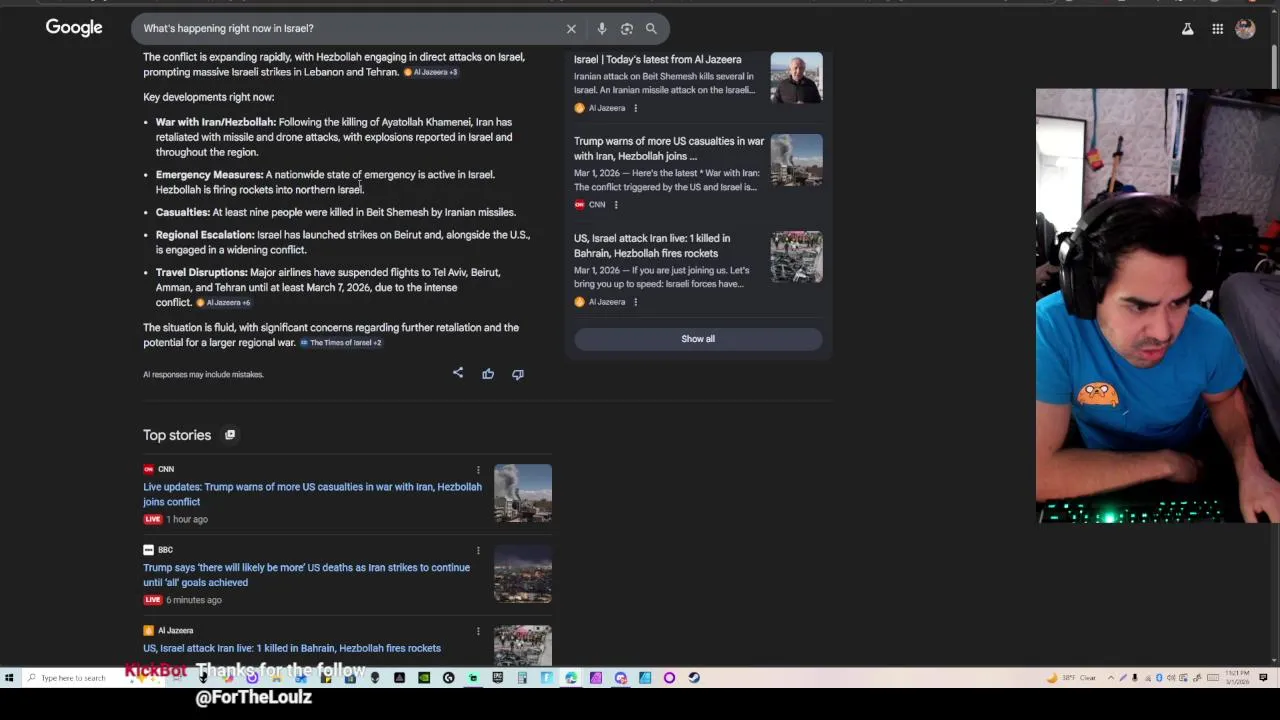Open Epic Games Launcher from the taskbar

pos(497,678)
